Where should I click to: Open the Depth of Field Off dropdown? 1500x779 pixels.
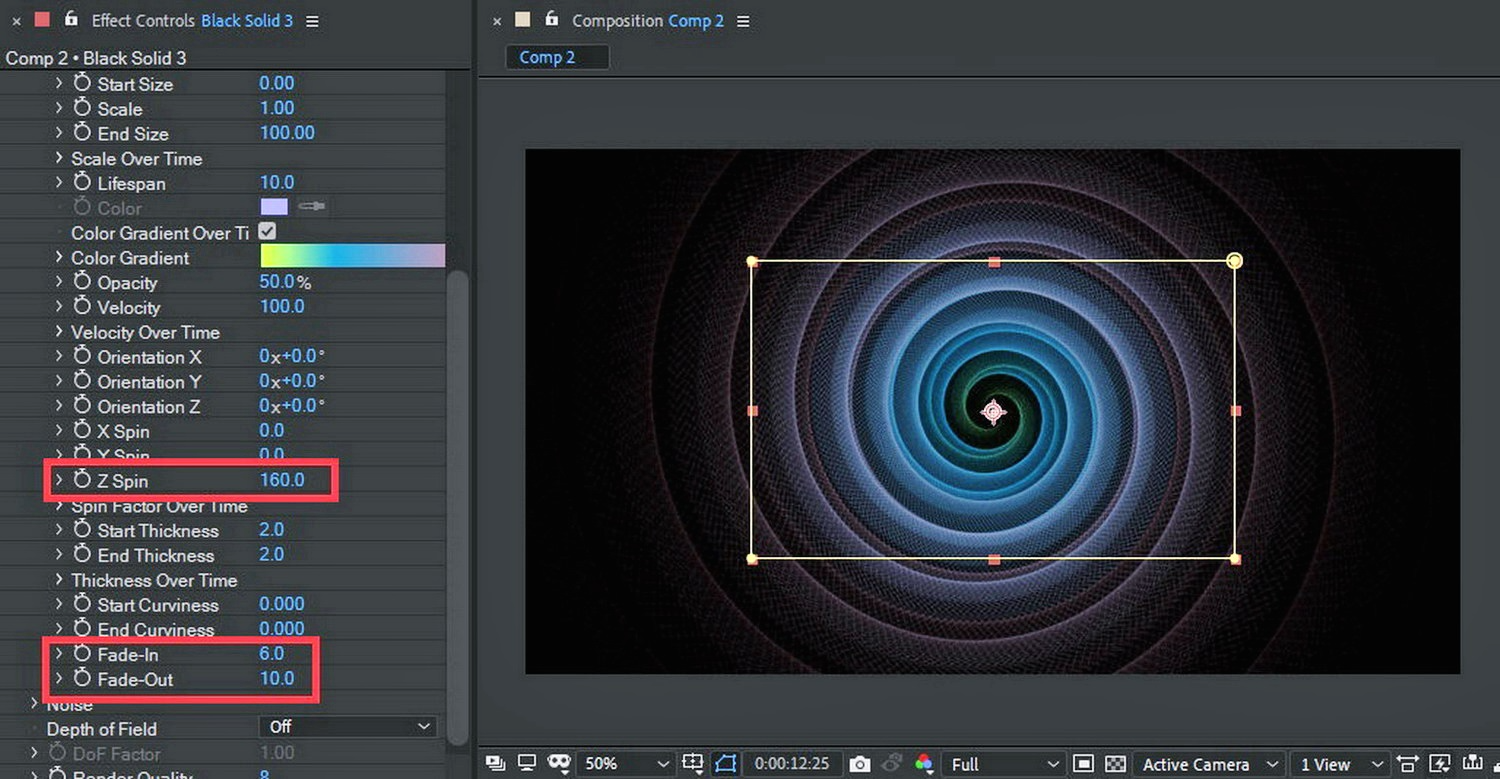coord(348,727)
